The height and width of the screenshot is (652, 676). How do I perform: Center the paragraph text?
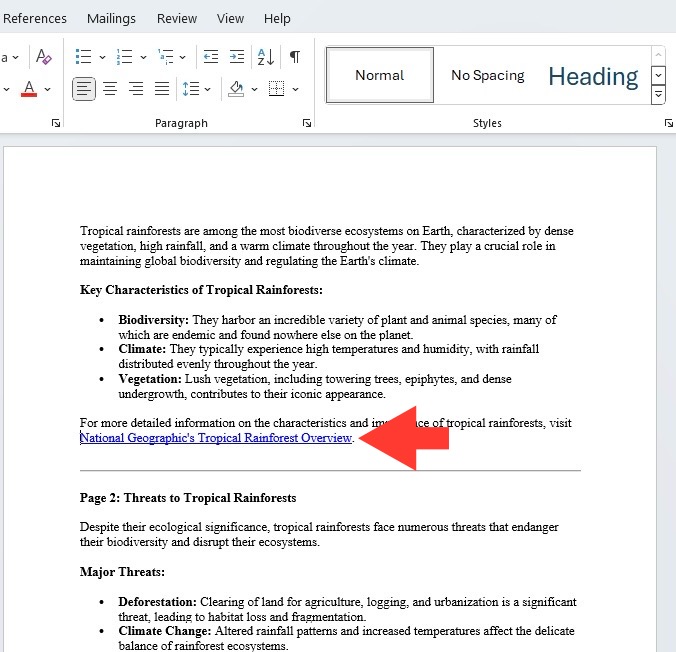click(x=110, y=89)
